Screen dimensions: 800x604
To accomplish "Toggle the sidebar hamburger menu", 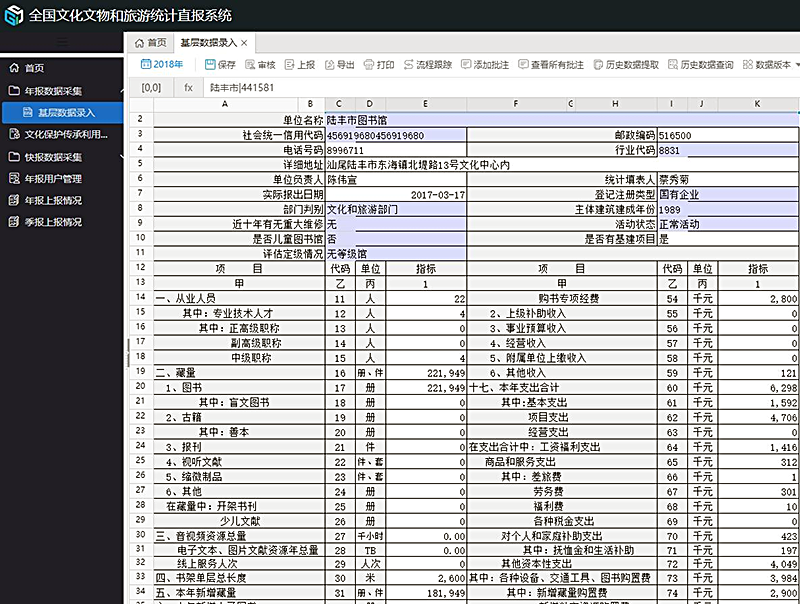I will click(62, 41).
